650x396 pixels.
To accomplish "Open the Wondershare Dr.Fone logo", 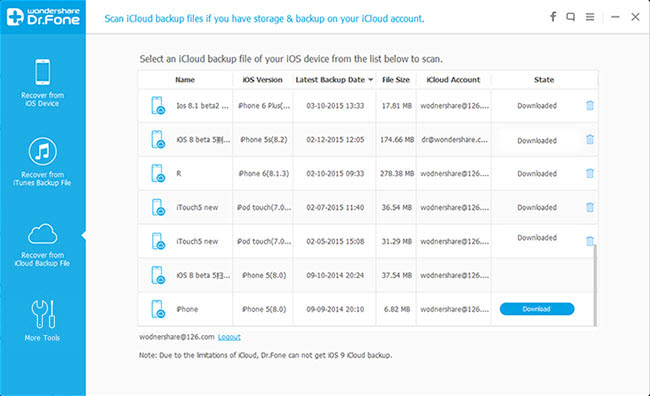I will point(43,17).
